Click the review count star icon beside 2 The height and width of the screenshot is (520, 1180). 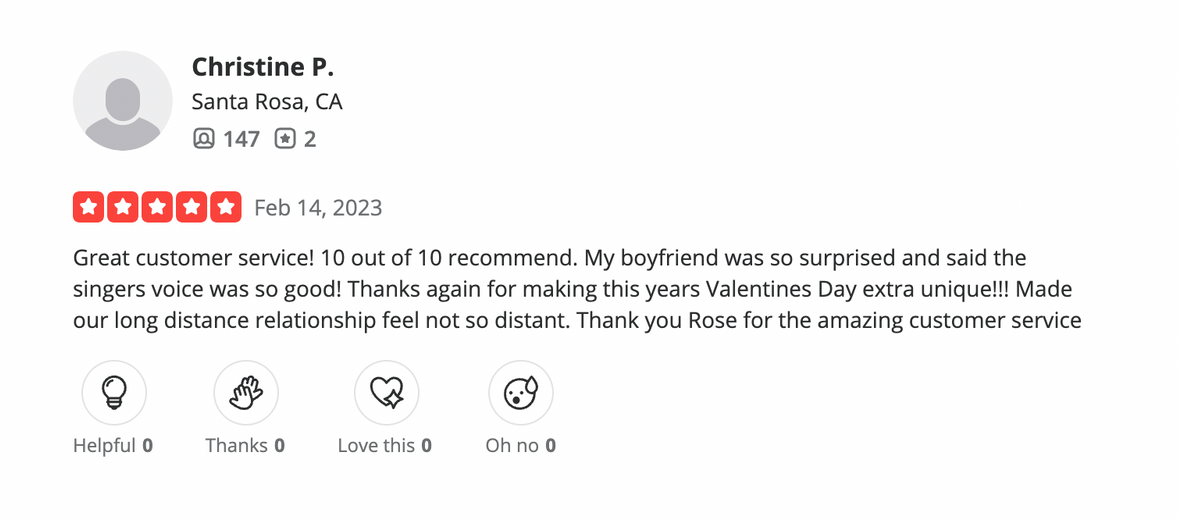(x=286, y=139)
